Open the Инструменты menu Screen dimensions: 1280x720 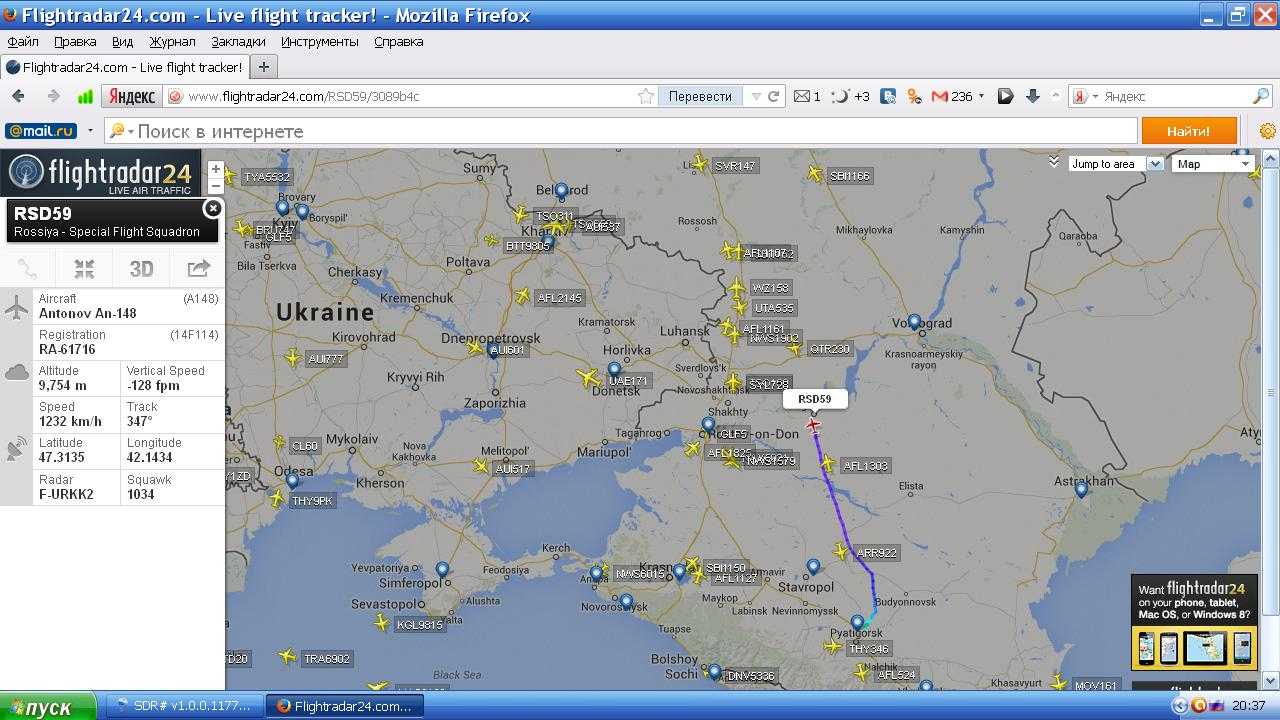pos(319,42)
